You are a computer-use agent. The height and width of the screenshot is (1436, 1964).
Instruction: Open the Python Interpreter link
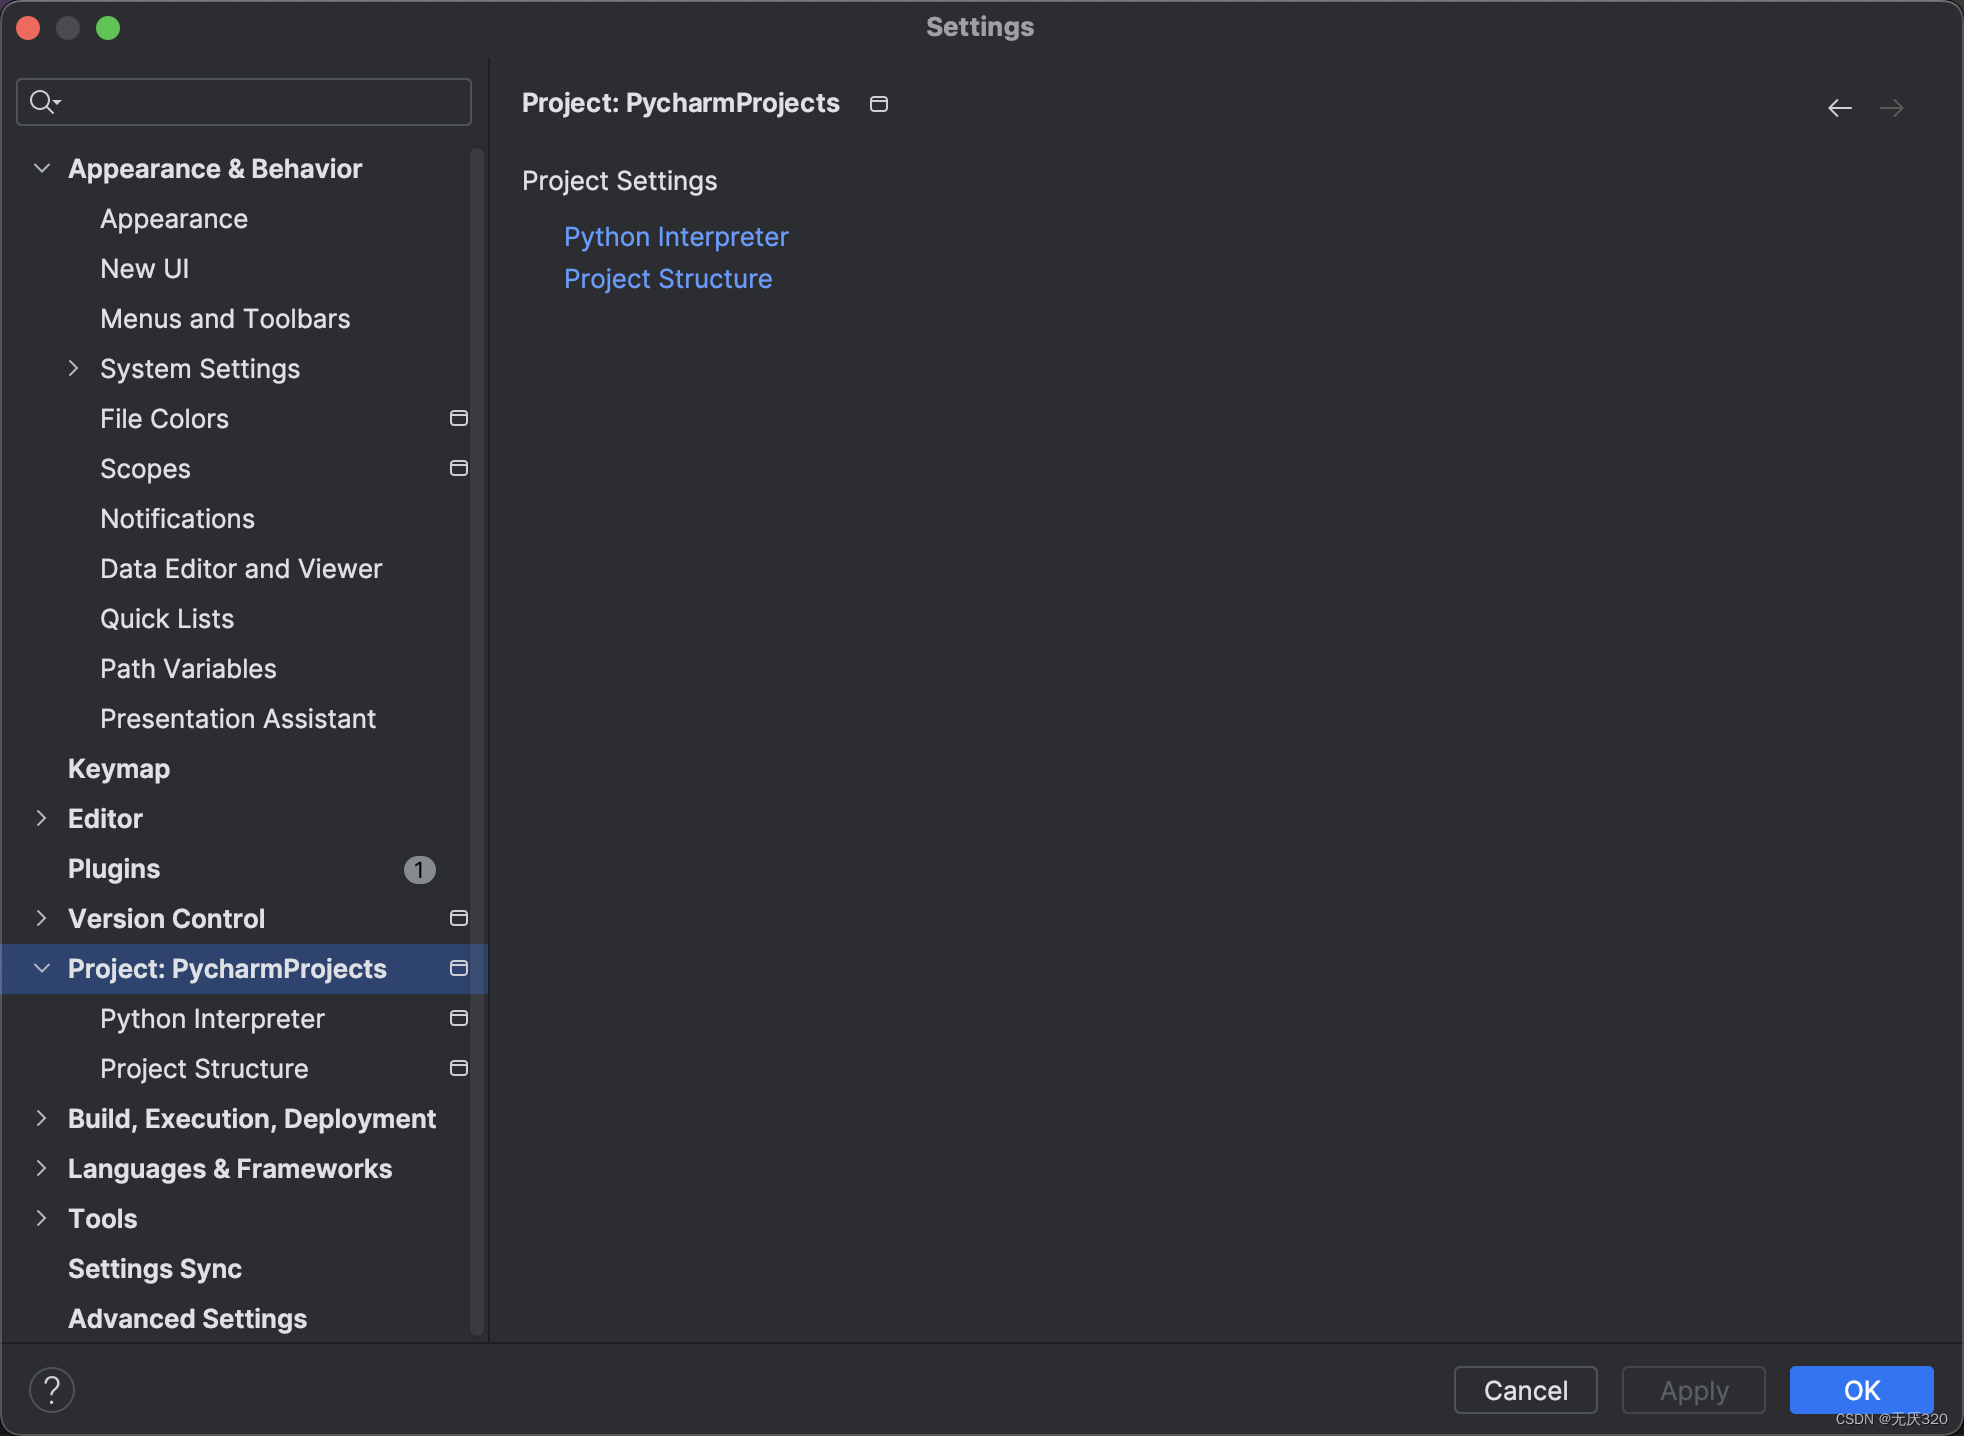click(x=676, y=237)
